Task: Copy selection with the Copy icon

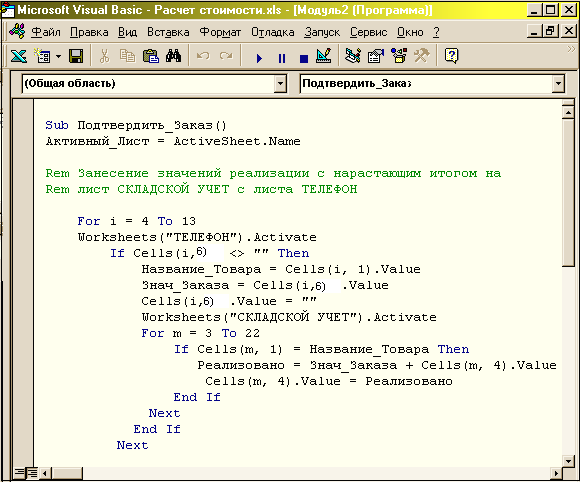Action: point(127,56)
